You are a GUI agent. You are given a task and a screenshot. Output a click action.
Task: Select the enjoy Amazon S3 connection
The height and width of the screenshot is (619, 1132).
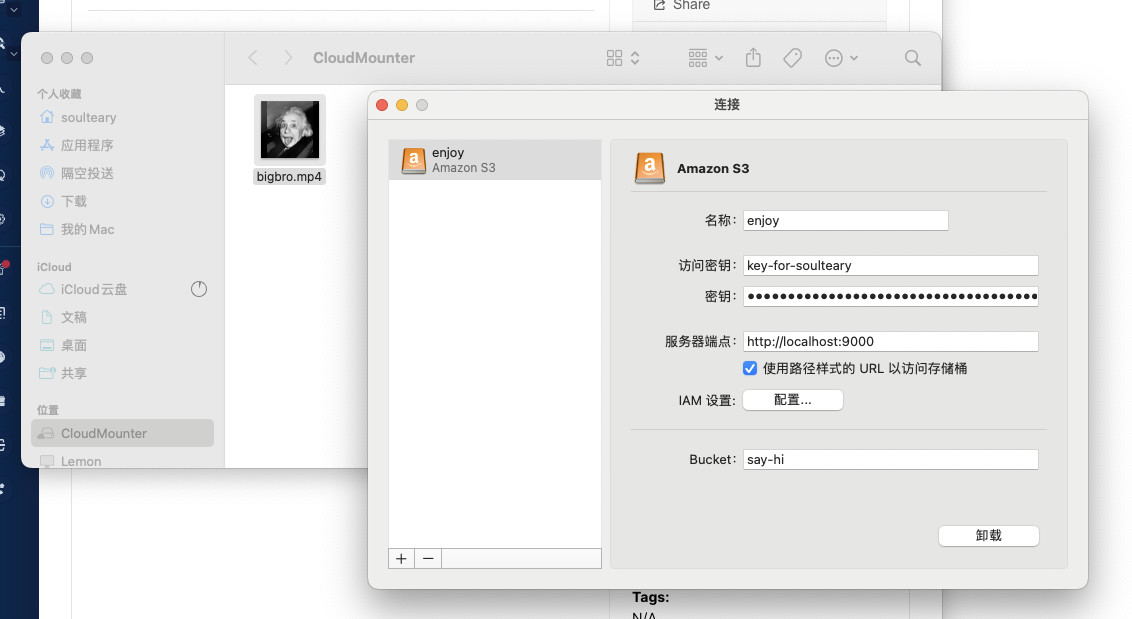click(x=495, y=160)
